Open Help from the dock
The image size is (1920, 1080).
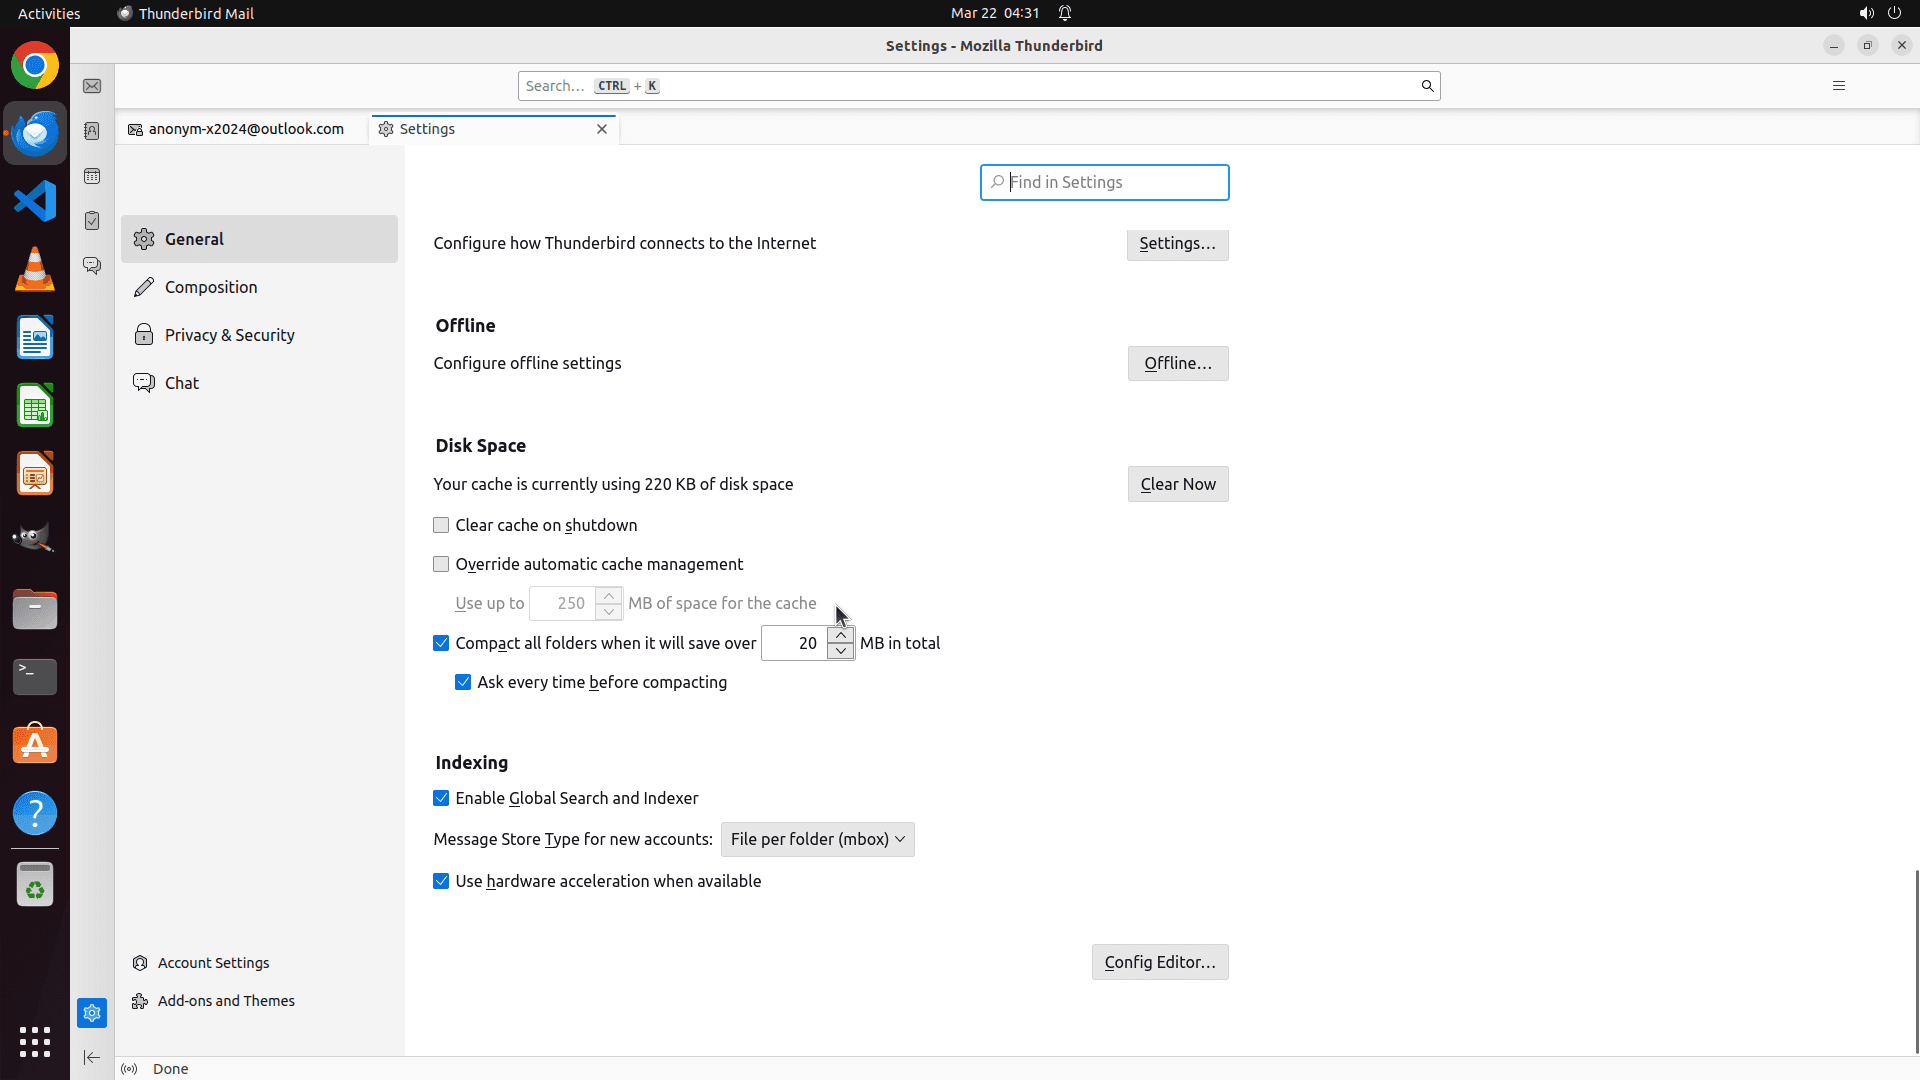[35, 813]
